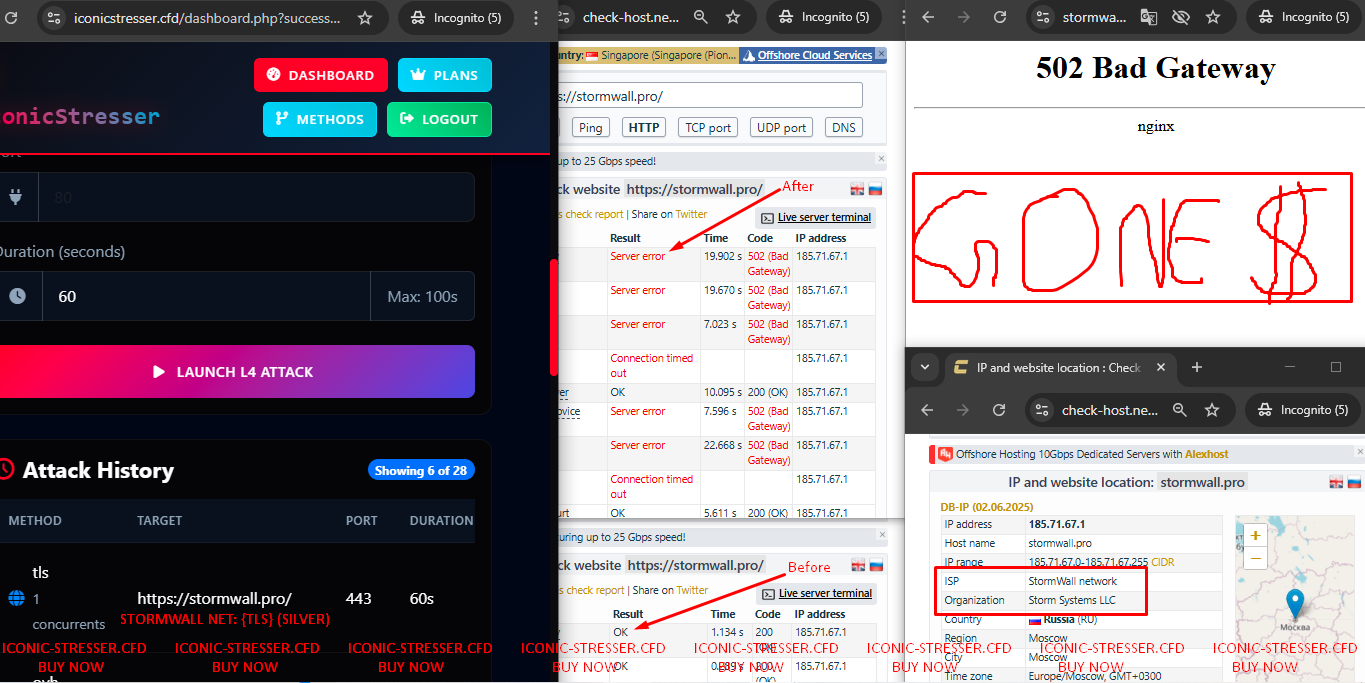Click the translate icon in the 502 window
The width and height of the screenshot is (1365, 683).
tap(1148, 17)
